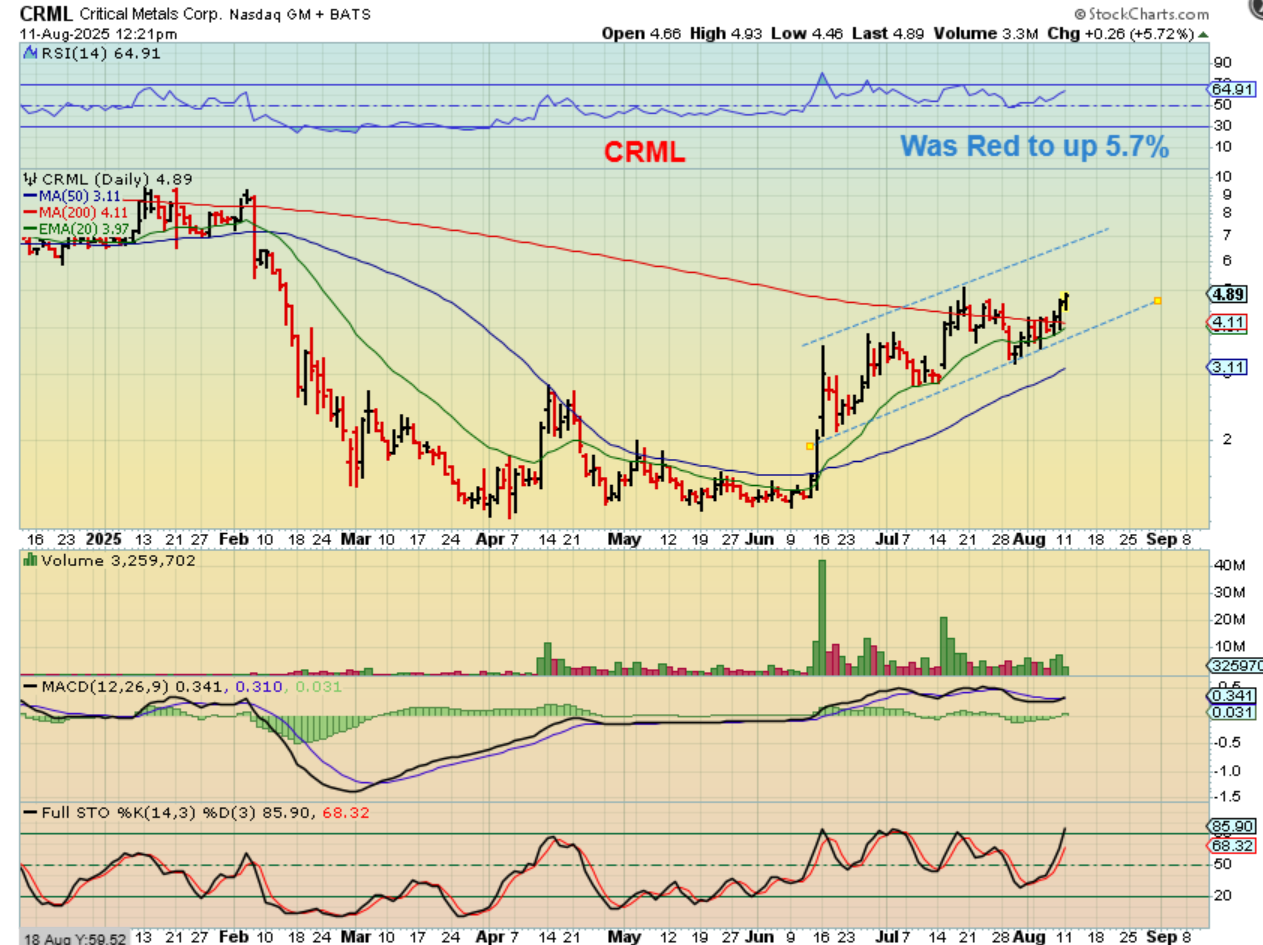Click the green up-arrow beside the Chg value
The height and width of the screenshot is (945, 1263).
(1202, 33)
